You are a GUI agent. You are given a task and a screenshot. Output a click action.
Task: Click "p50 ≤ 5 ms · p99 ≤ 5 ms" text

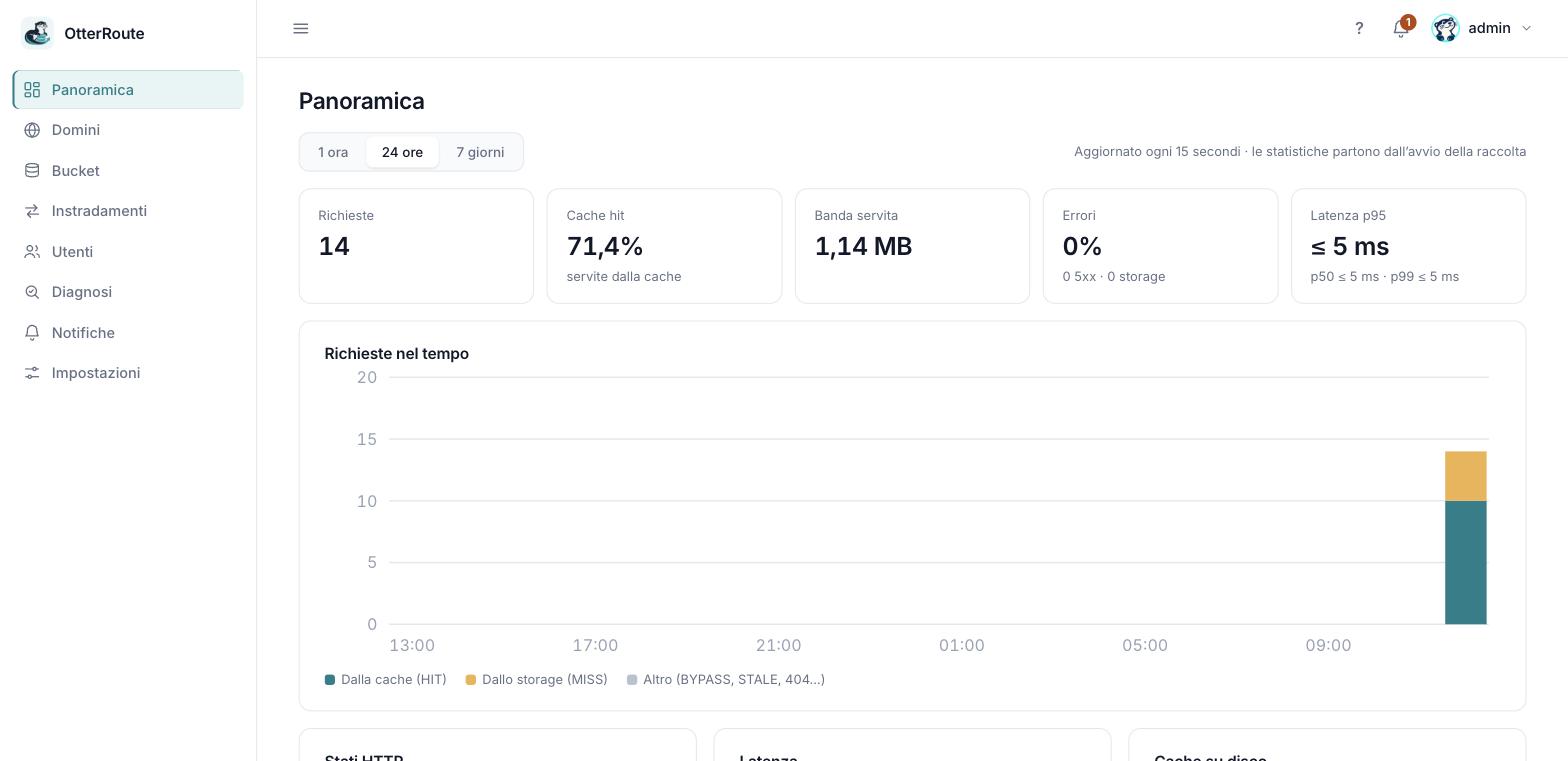pos(1384,277)
